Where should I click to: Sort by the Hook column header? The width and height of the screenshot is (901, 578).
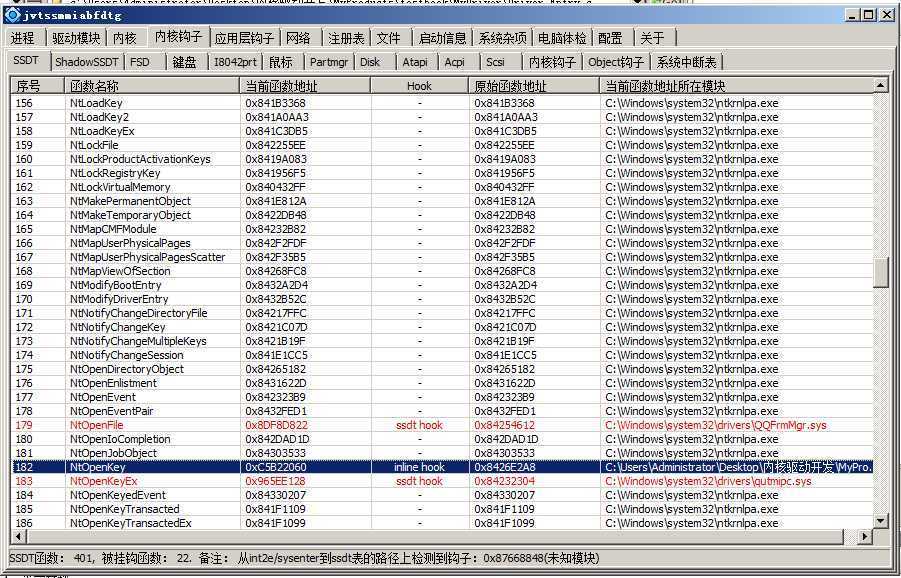tap(419, 86)
